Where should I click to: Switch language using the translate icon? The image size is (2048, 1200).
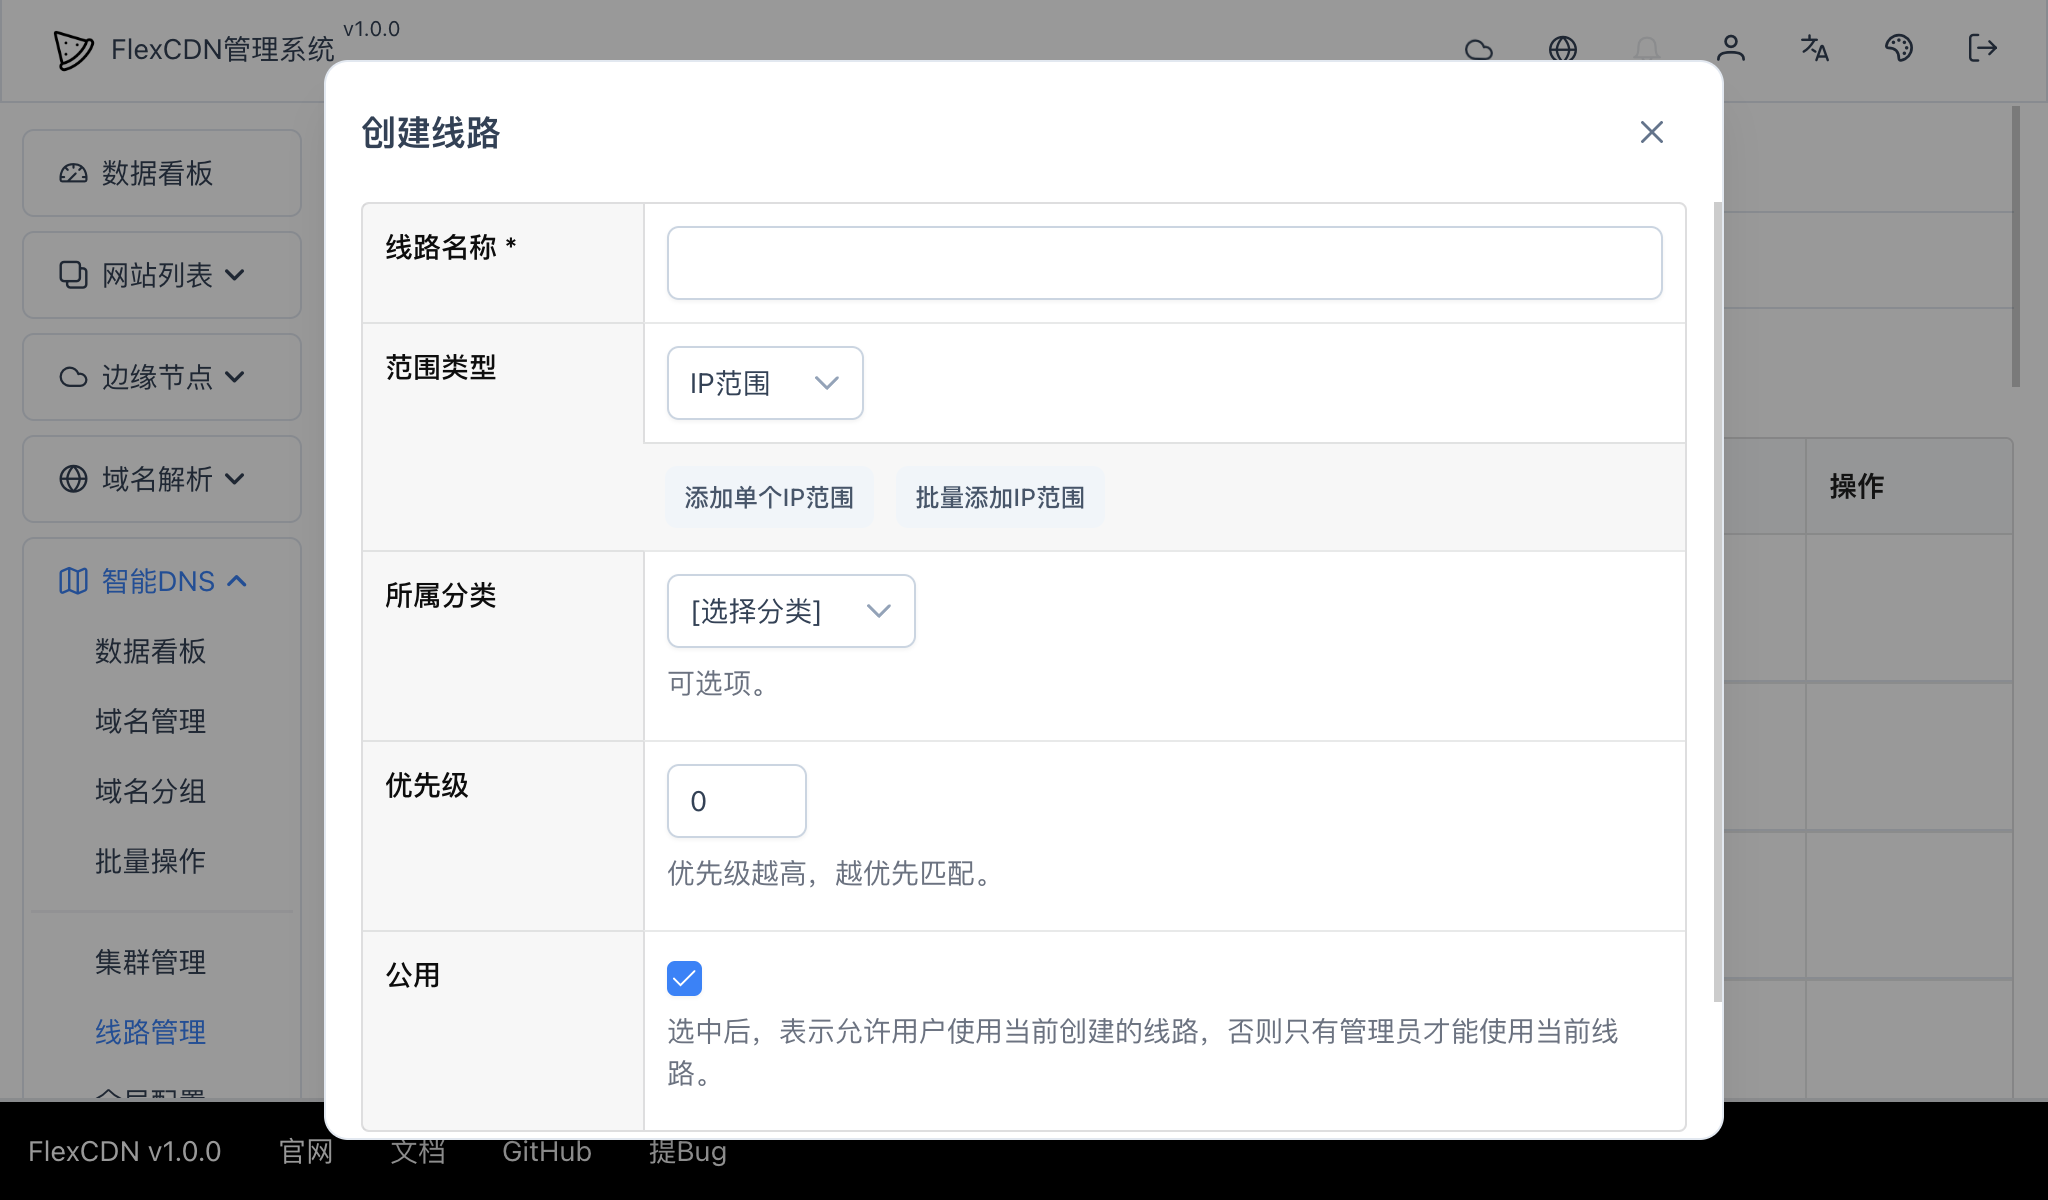[1814, 49]
